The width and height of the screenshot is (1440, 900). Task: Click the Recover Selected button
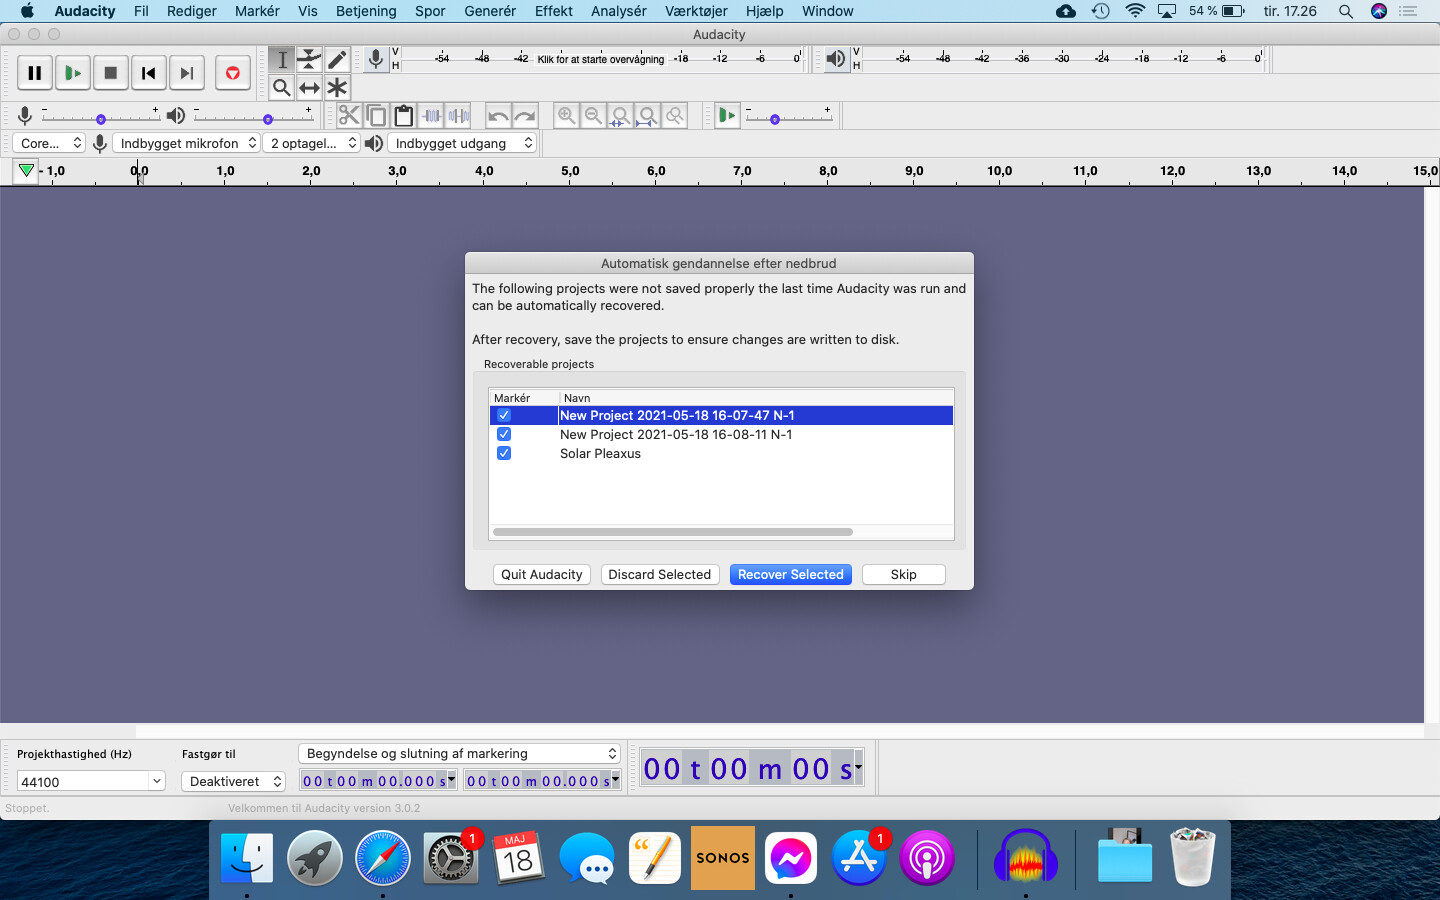coord(791,574)
